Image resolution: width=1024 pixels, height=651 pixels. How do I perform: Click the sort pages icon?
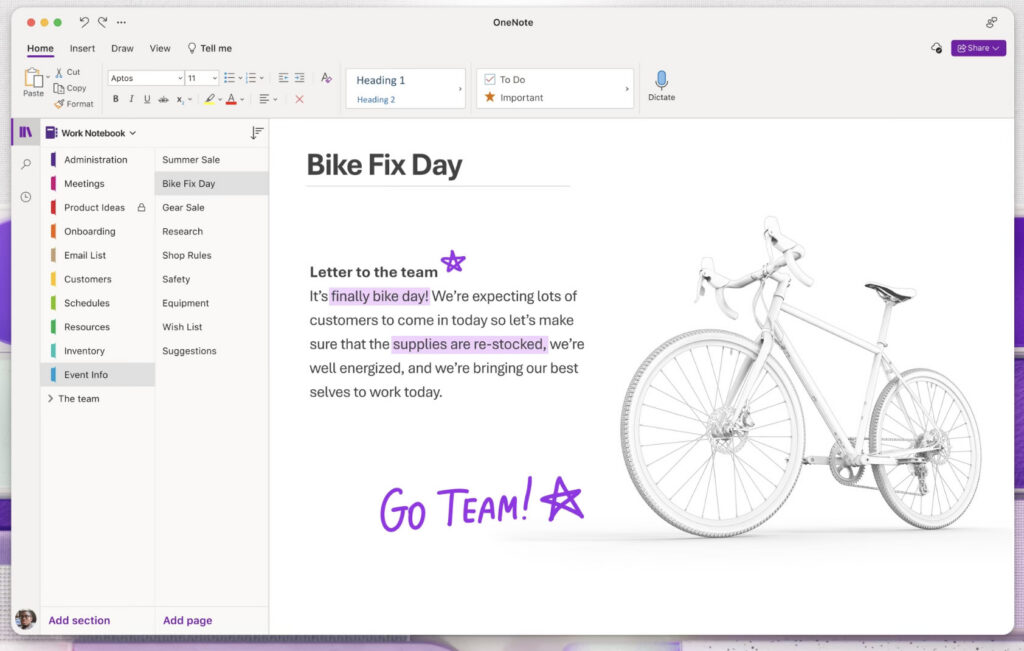(x=257, y=133)
